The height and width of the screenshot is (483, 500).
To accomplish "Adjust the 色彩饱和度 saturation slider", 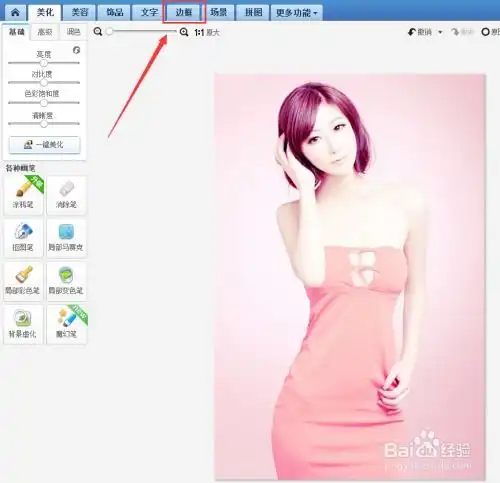I will (44, 103).
